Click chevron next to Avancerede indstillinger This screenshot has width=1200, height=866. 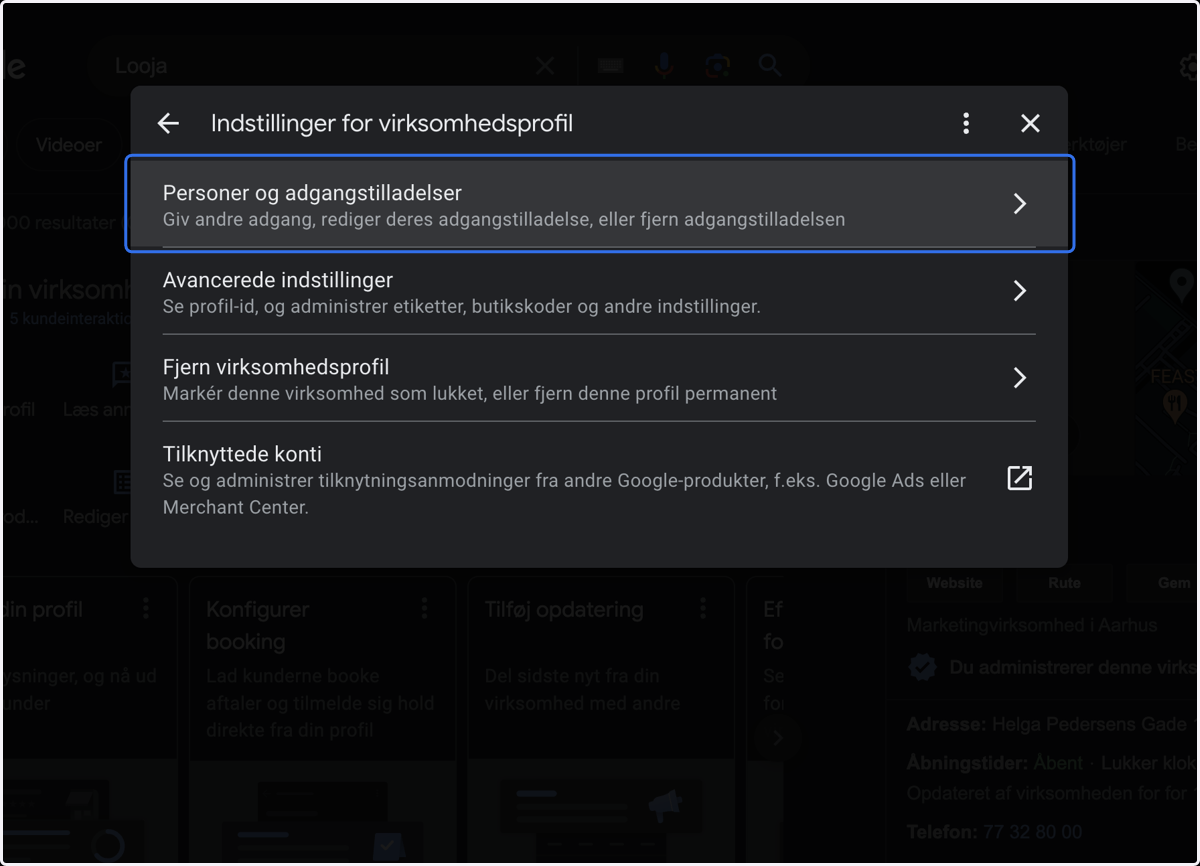[x=1020, y=291]
